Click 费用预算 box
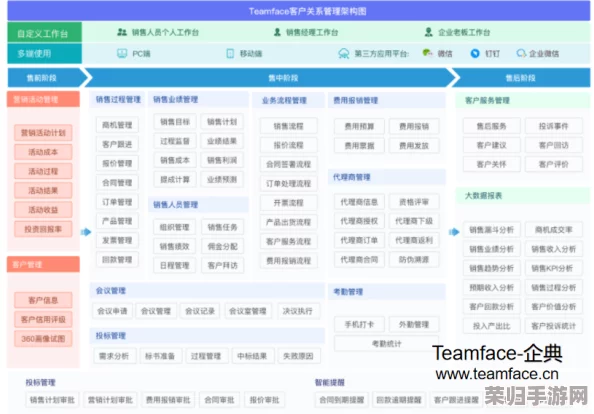The image size is (594, 414). (x=359, y=126)
